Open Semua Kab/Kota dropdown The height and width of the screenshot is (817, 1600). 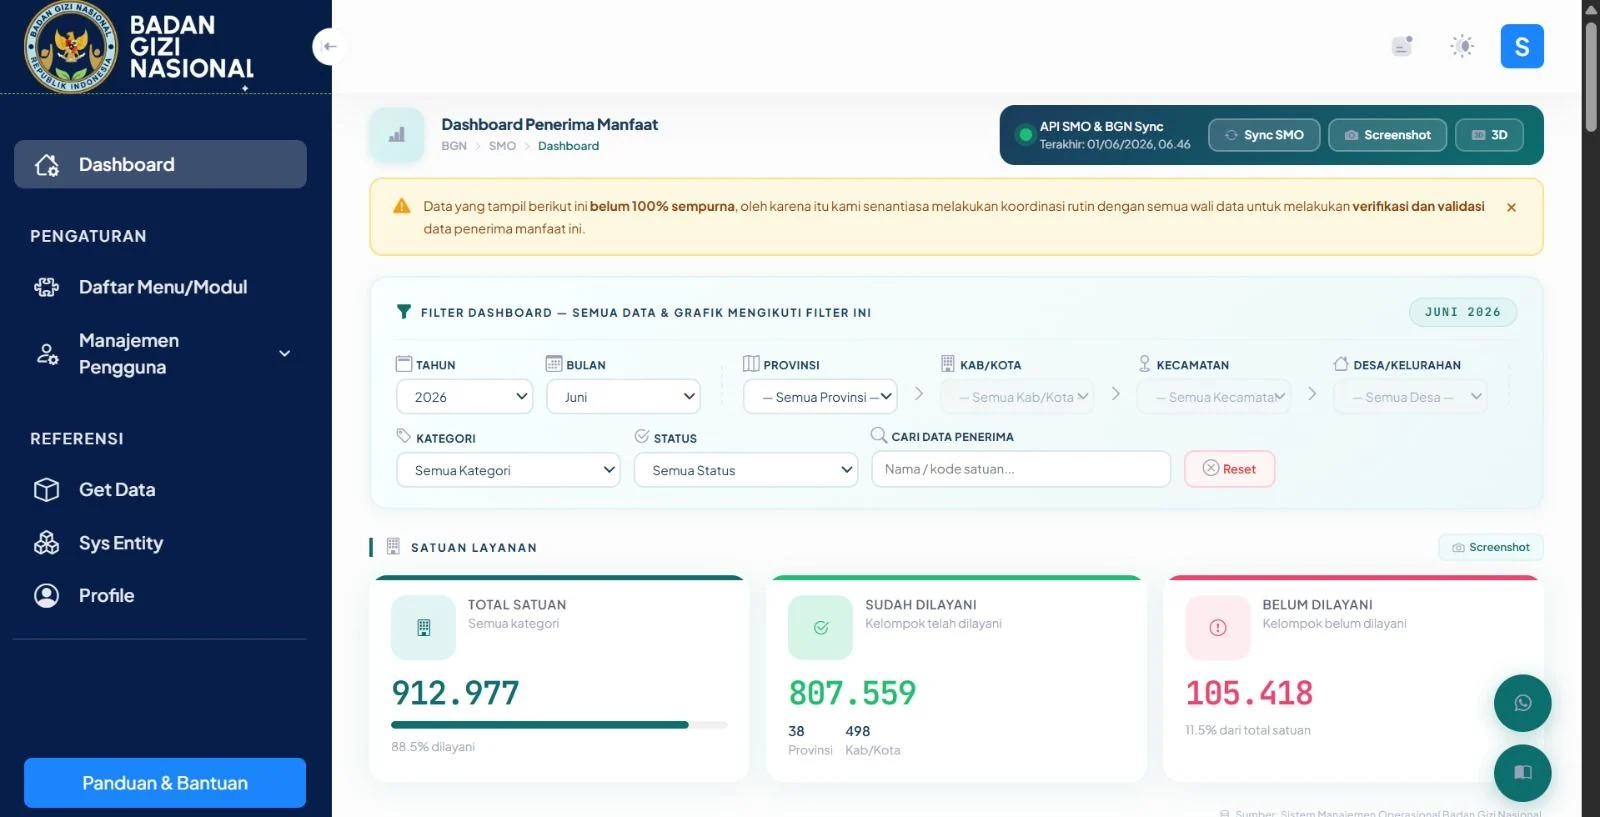(x=1017, y=397)
